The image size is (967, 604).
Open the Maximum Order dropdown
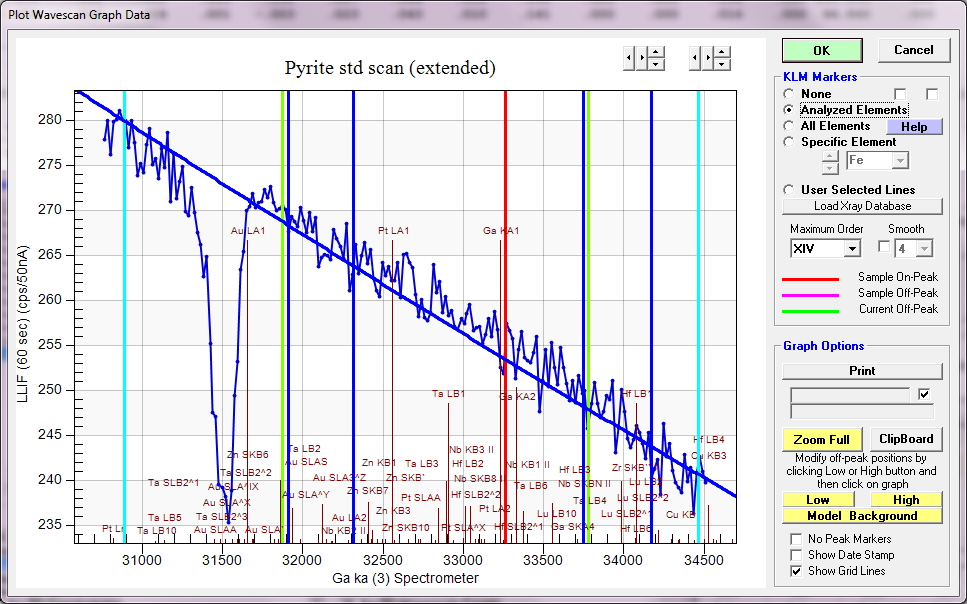(x=851, y=248)
